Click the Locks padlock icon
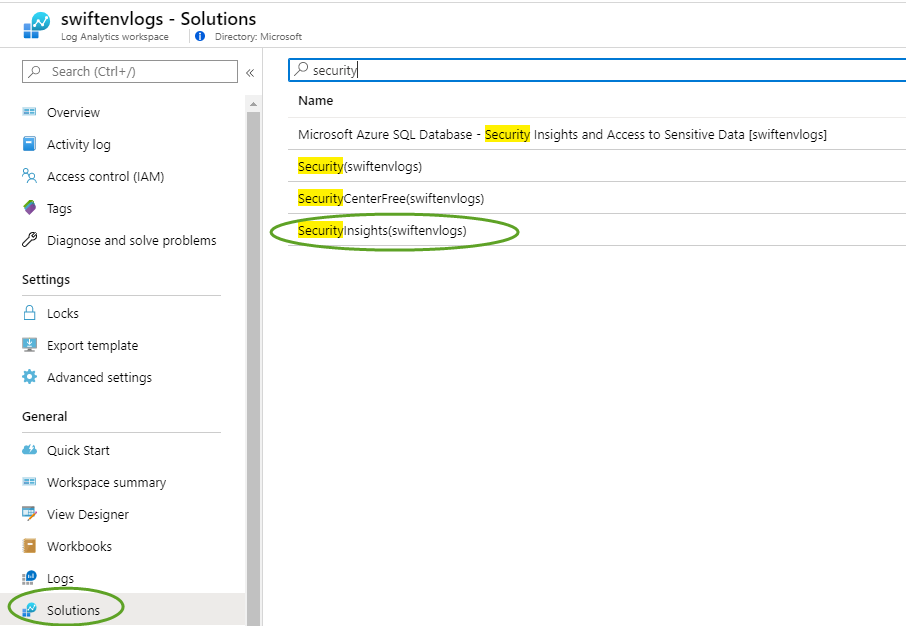 [x=29, y=313]
